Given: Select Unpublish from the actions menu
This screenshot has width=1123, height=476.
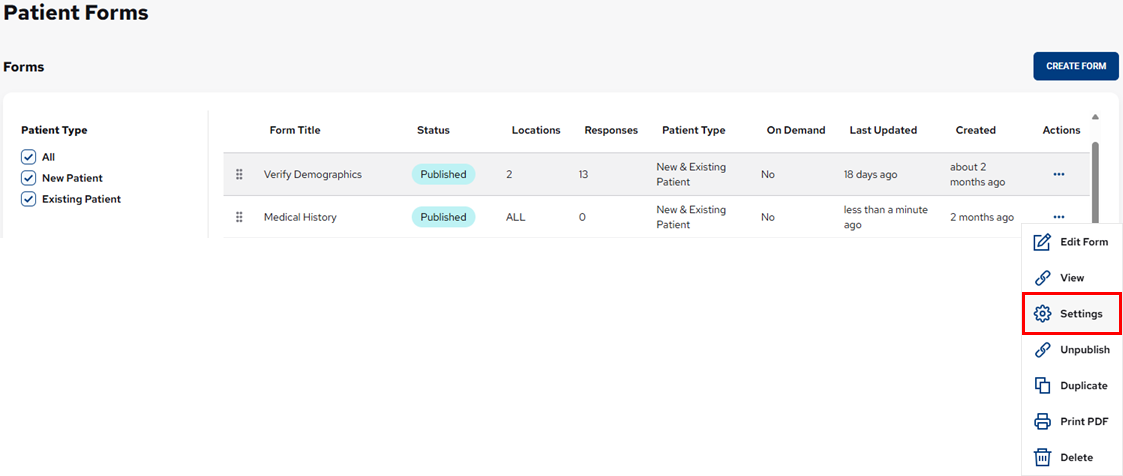Looking at the screenshot, I should coord(1084,350).
